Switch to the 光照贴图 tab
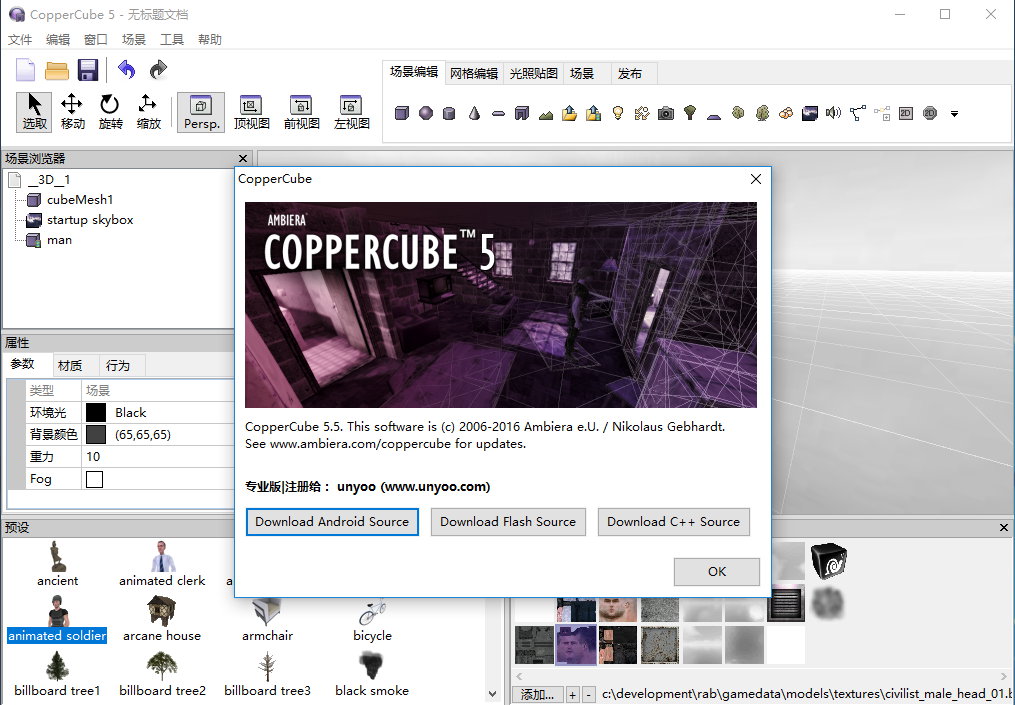 tap(533, 73)
